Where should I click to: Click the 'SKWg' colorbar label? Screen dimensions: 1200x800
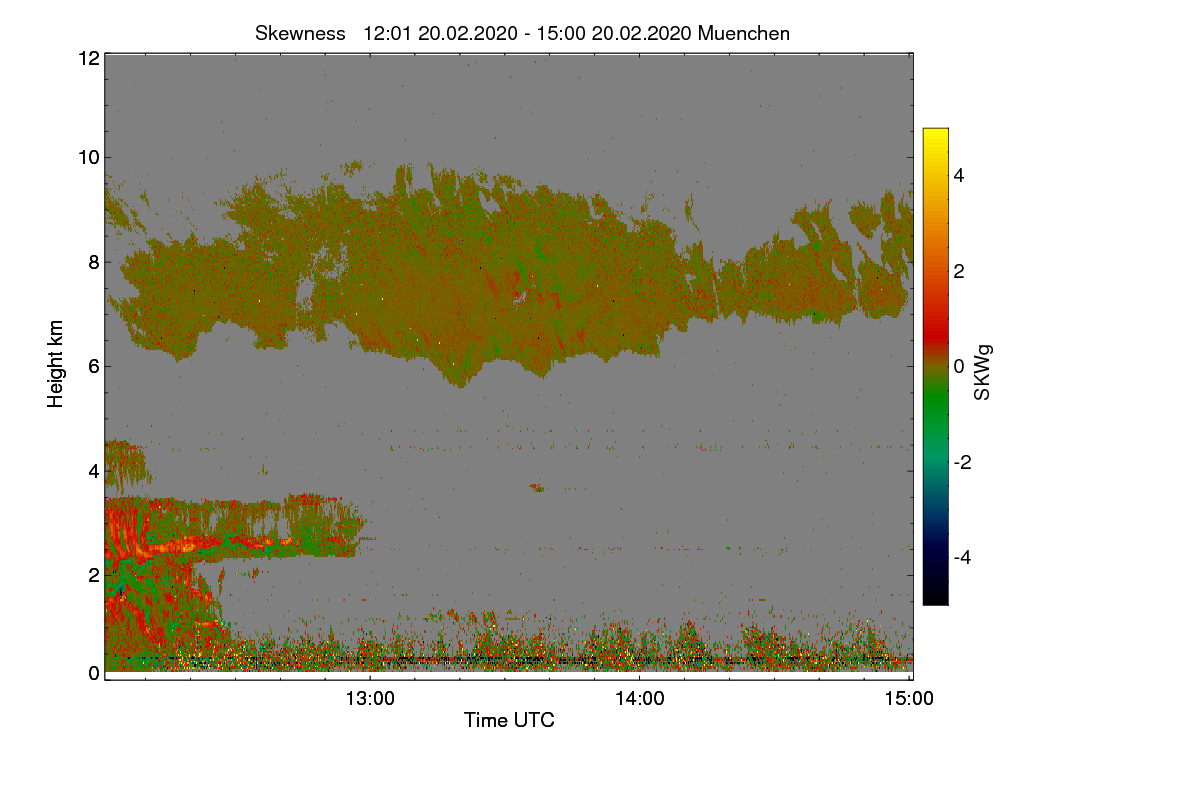[x=983, y=373]
